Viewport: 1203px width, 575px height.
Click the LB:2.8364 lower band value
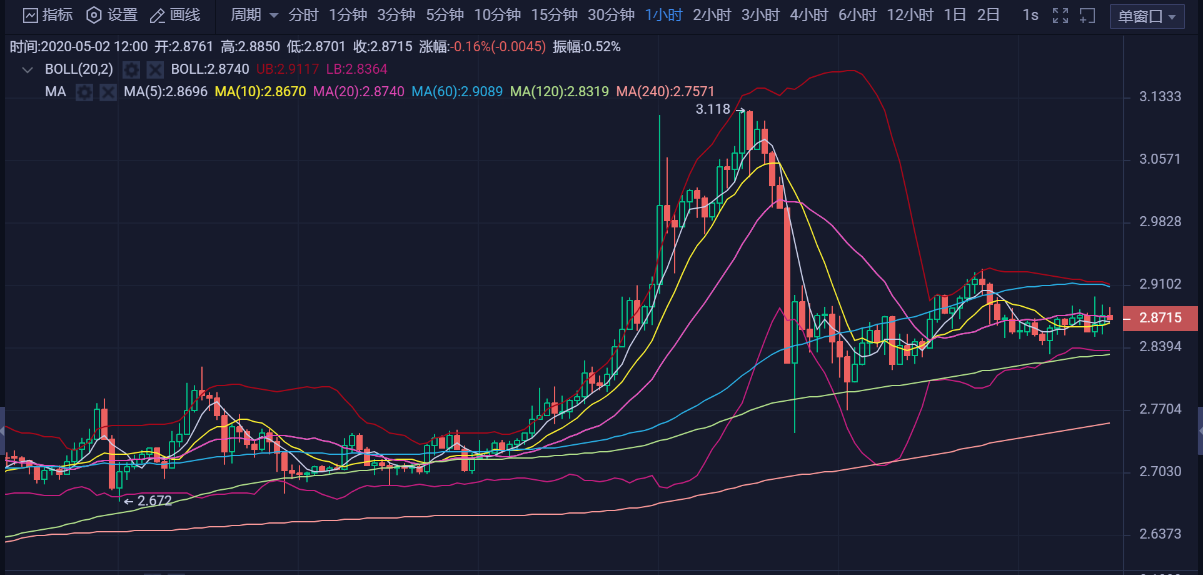[x=356, y=69]
